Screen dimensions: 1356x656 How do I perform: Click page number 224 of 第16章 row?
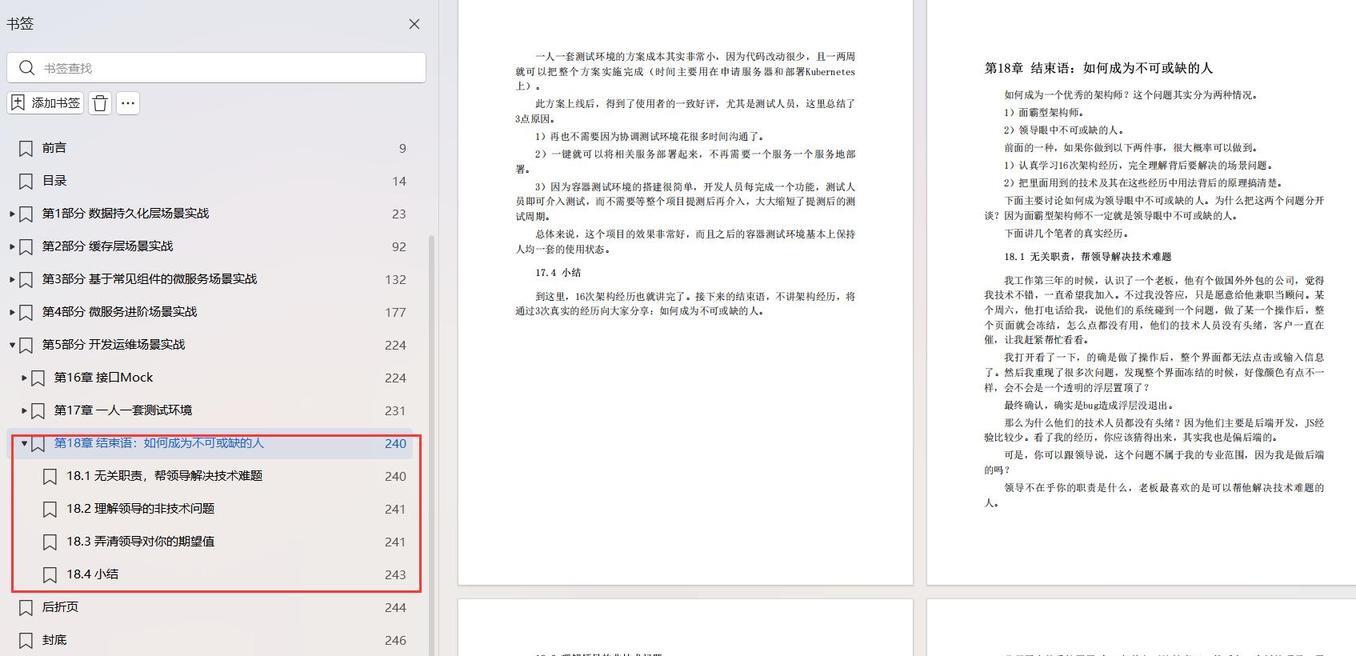pyautogui.click(x=395, y=378)
